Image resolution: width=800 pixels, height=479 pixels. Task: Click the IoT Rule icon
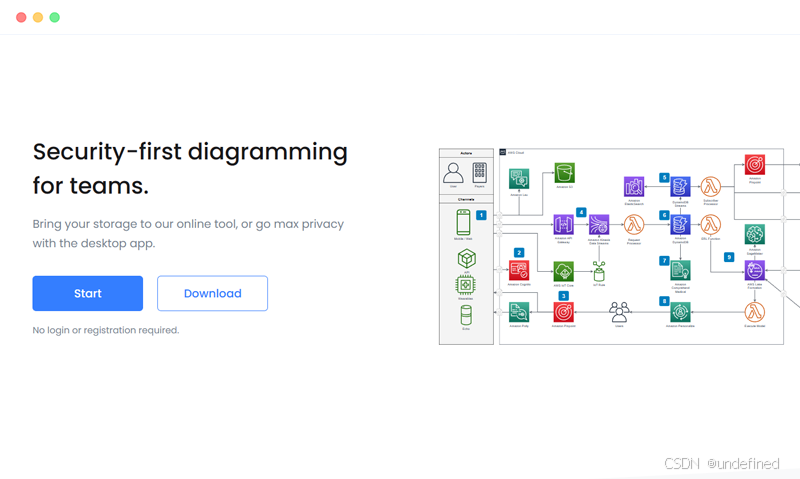[x=599, y=271]
